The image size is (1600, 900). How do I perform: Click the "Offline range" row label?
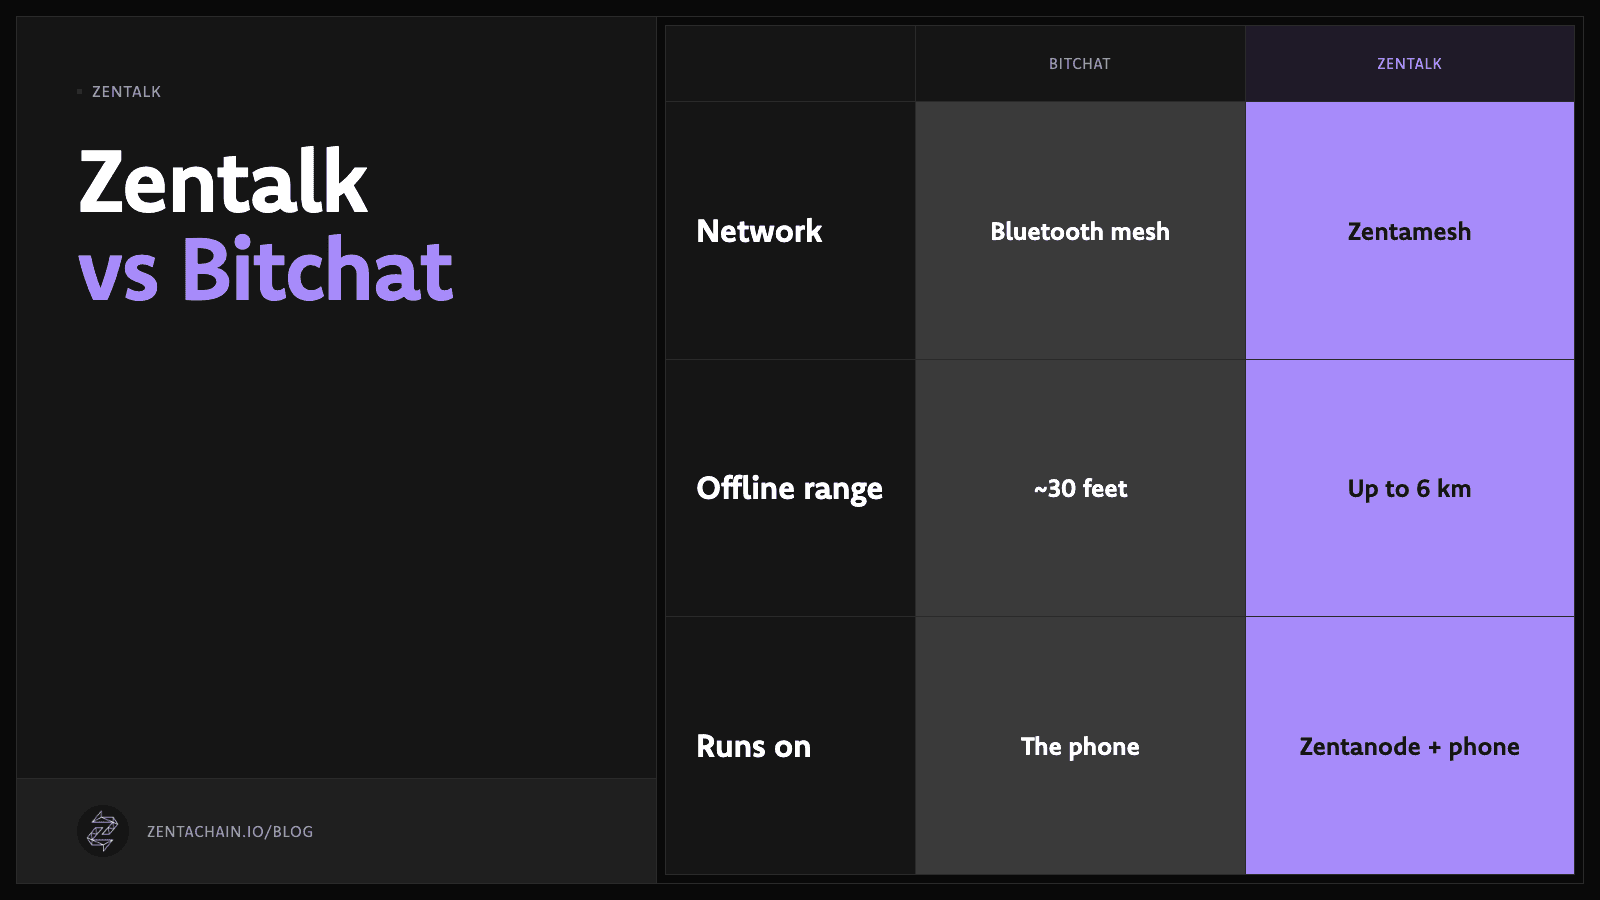point(790,488)
